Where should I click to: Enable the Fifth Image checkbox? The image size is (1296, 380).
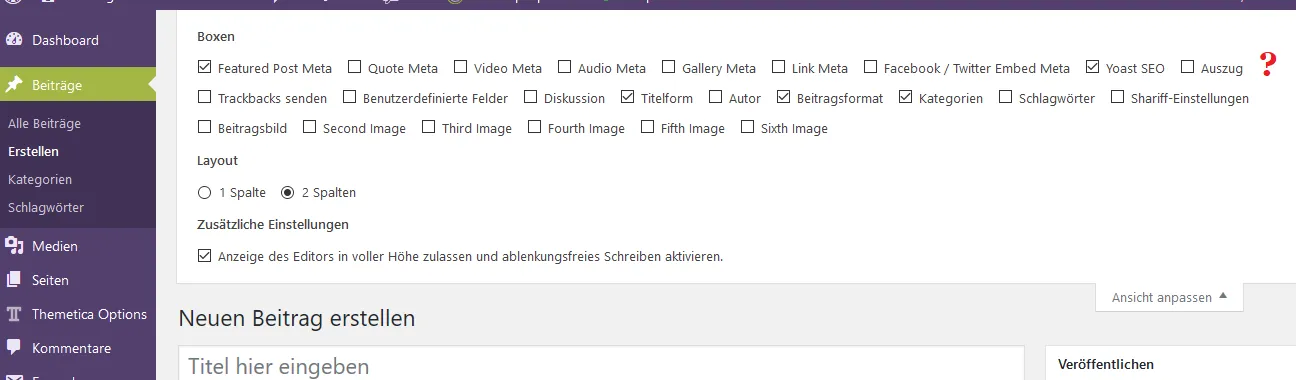coord(647,128)
